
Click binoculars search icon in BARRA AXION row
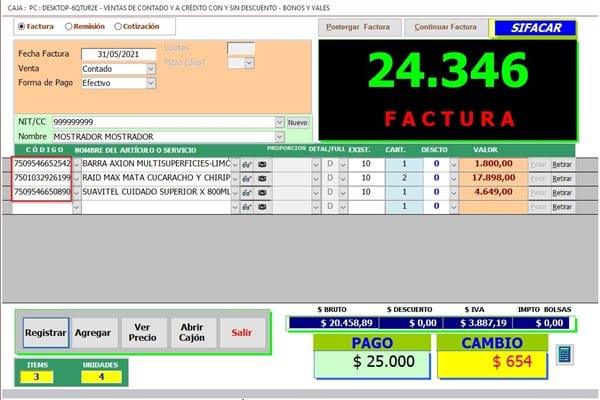tap(247, 165)
